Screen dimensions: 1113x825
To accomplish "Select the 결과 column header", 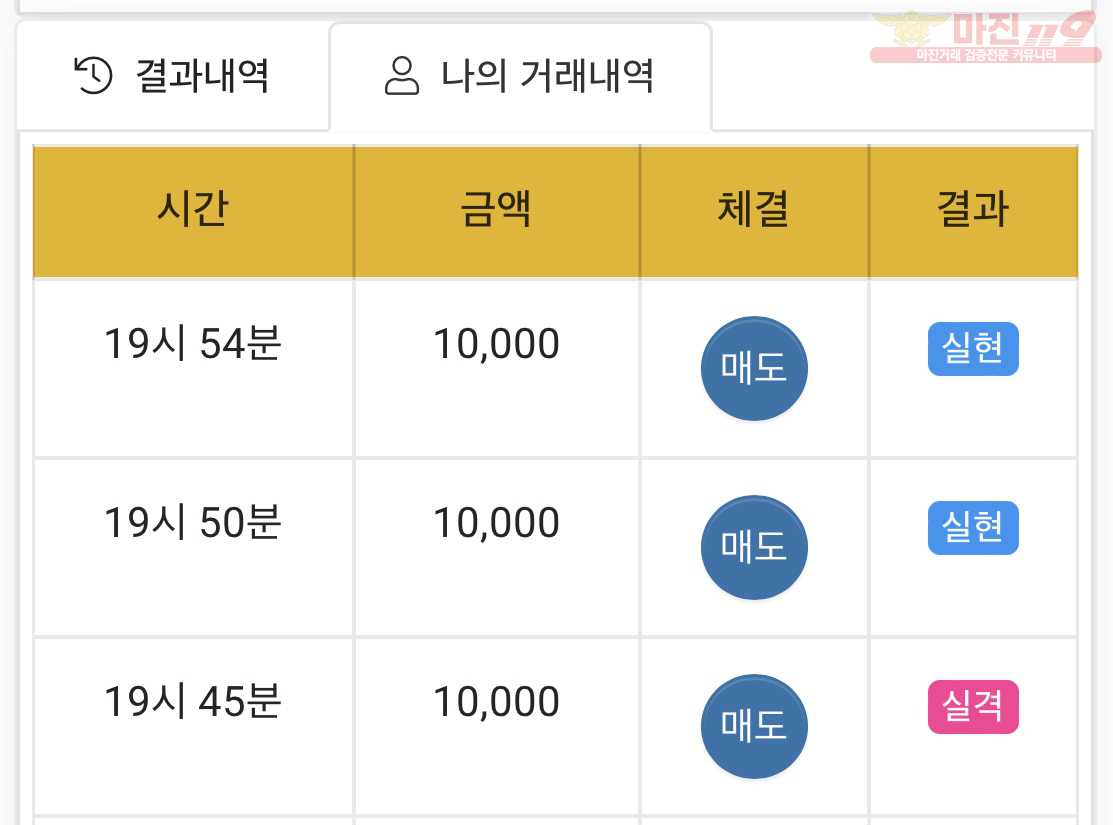I will 973,211.
